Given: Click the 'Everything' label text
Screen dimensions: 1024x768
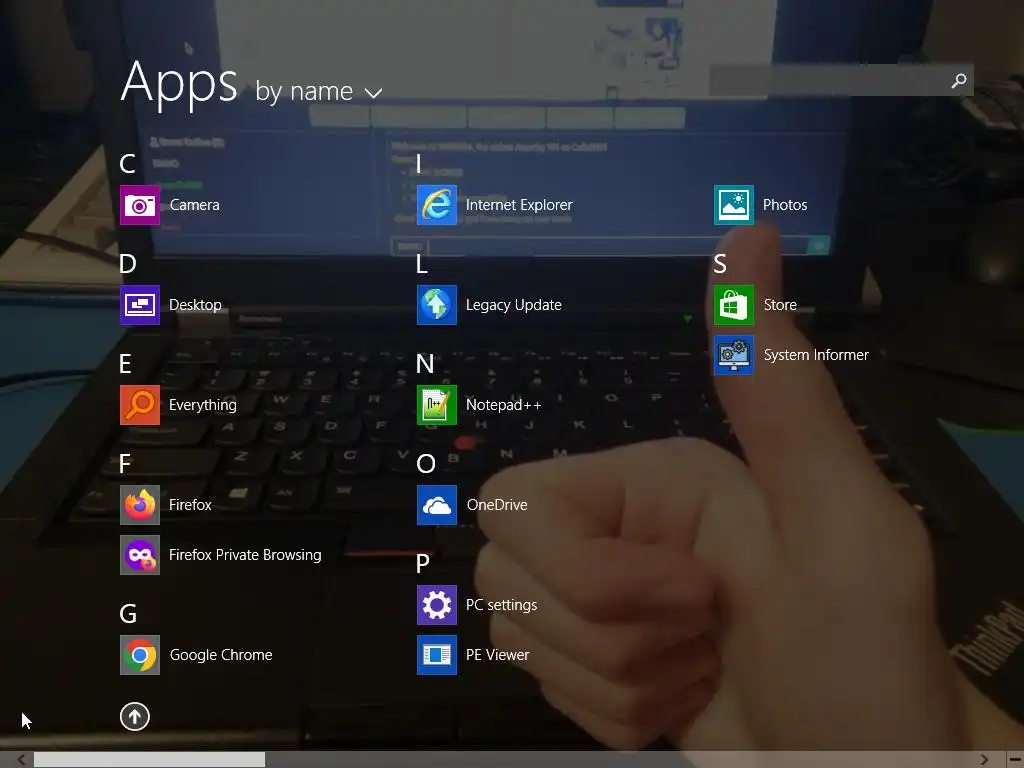Looking at the screenshot, I should tap(203, 405).
